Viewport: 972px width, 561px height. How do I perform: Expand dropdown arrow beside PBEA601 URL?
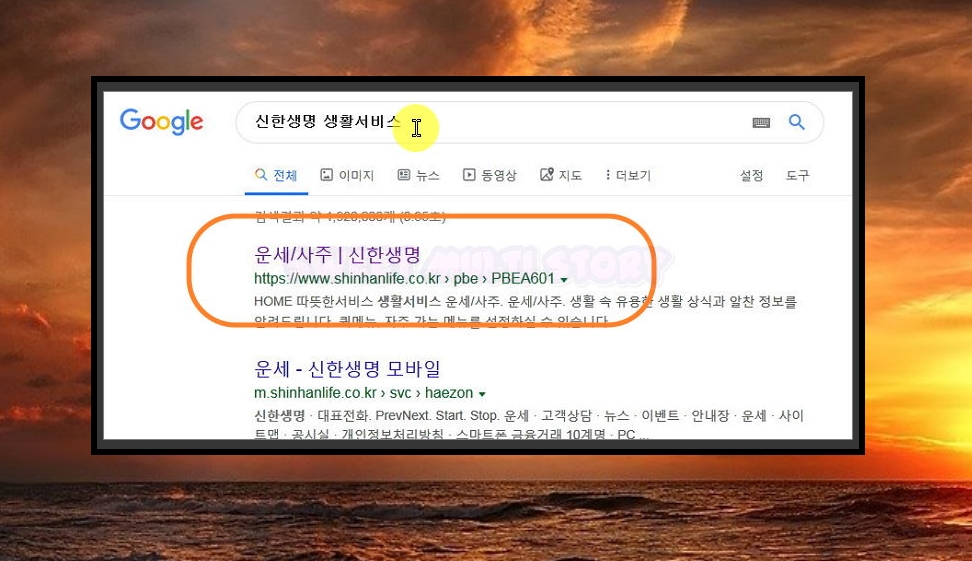point(564,280)
